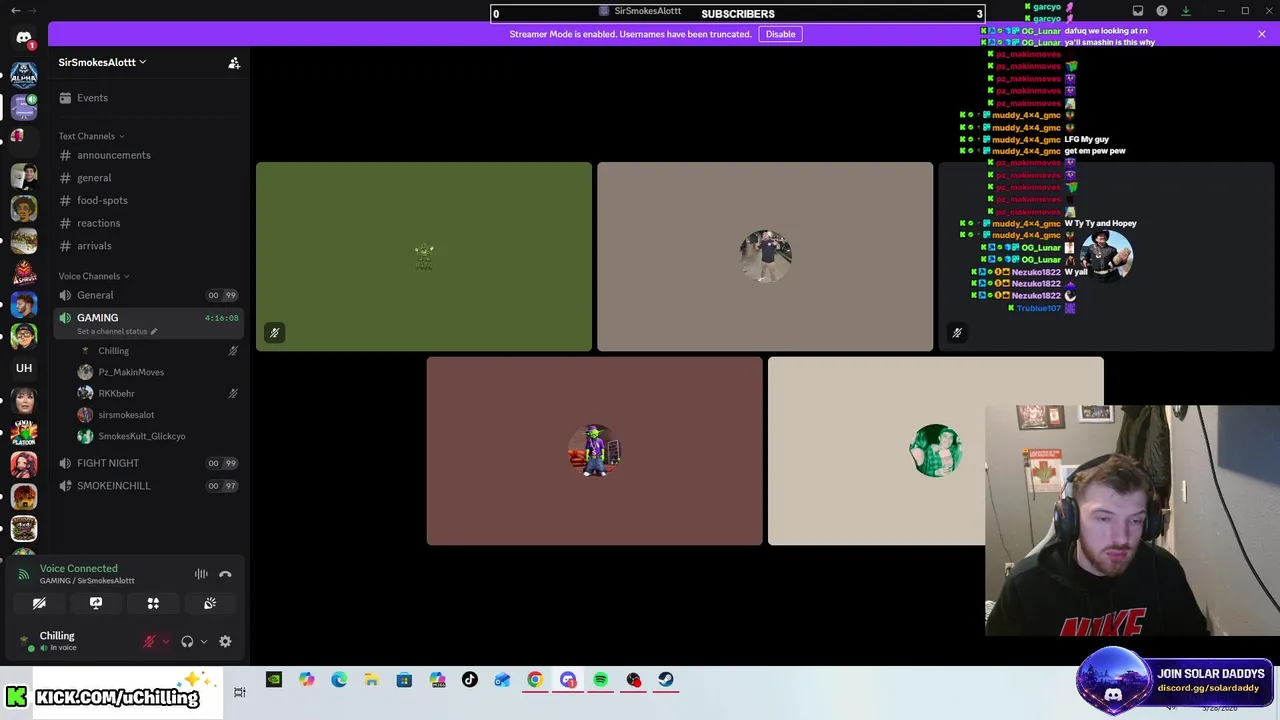This screenshot has width=1280, height=720.
Task: Open Discord direct messages home icon
Action: (24, 38)
